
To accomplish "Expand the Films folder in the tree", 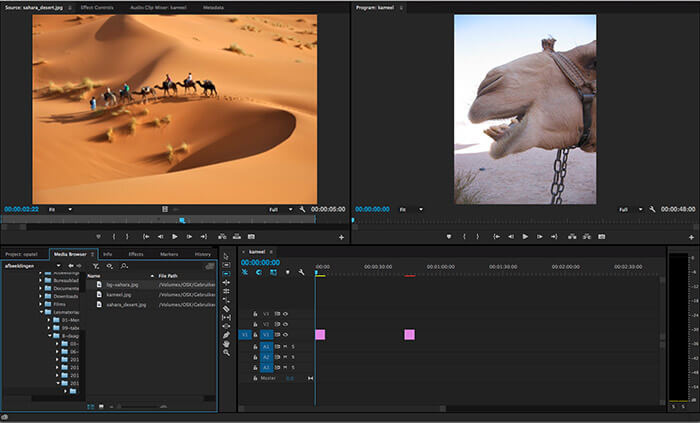I will (41, 304).
